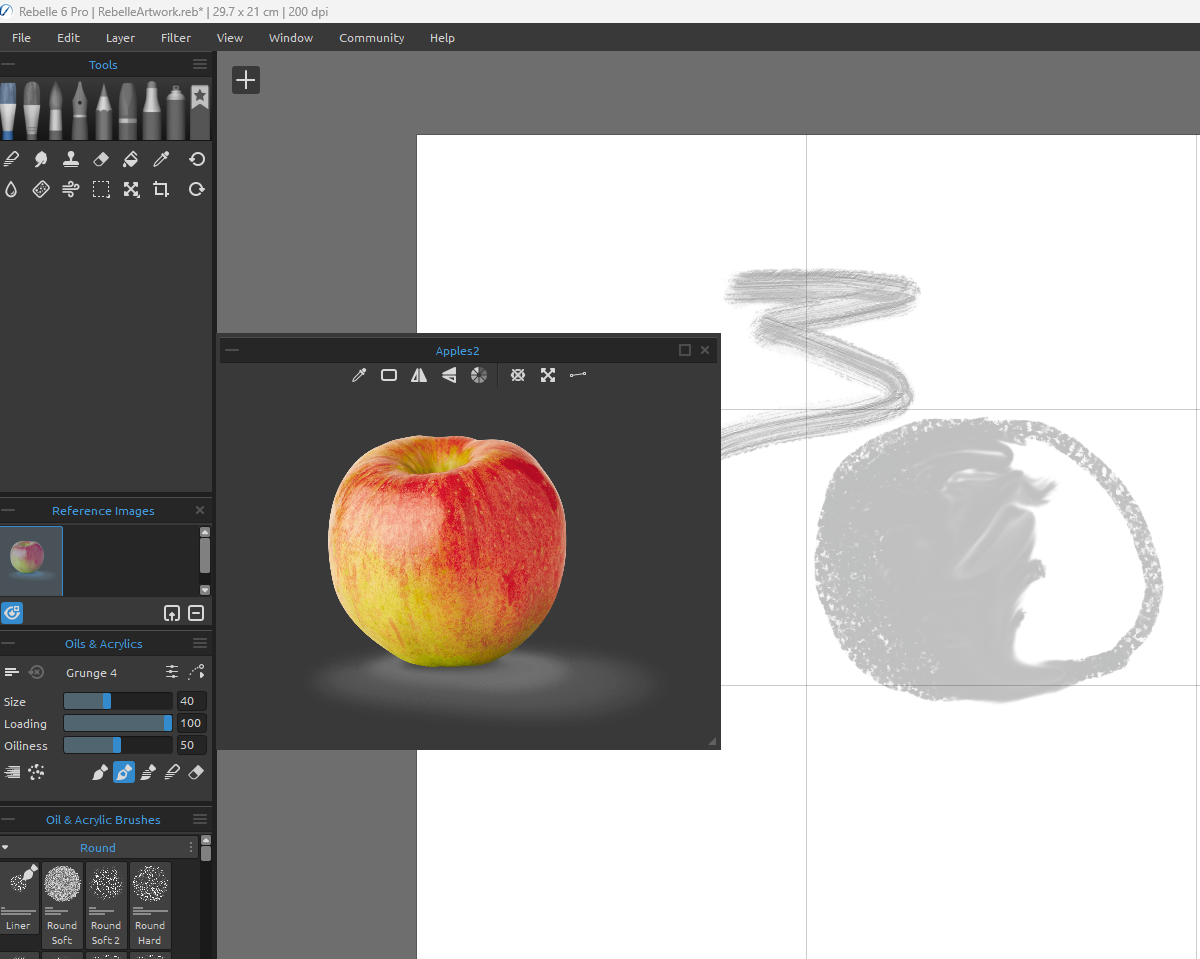Screen dimensions: 1200x959
Task: Open the Round brush group options menu
Action: pyautogui.click(x=191, y=847)
